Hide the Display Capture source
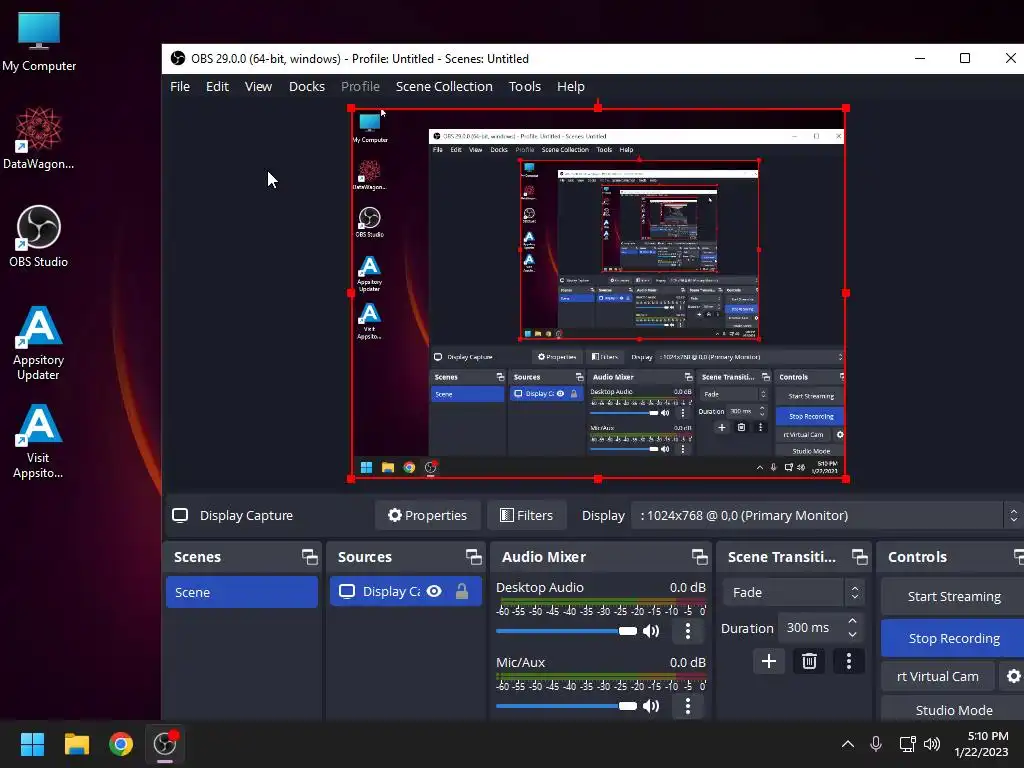The height and width of the screenshot is (768, 1024). click(x=434, y=592)
